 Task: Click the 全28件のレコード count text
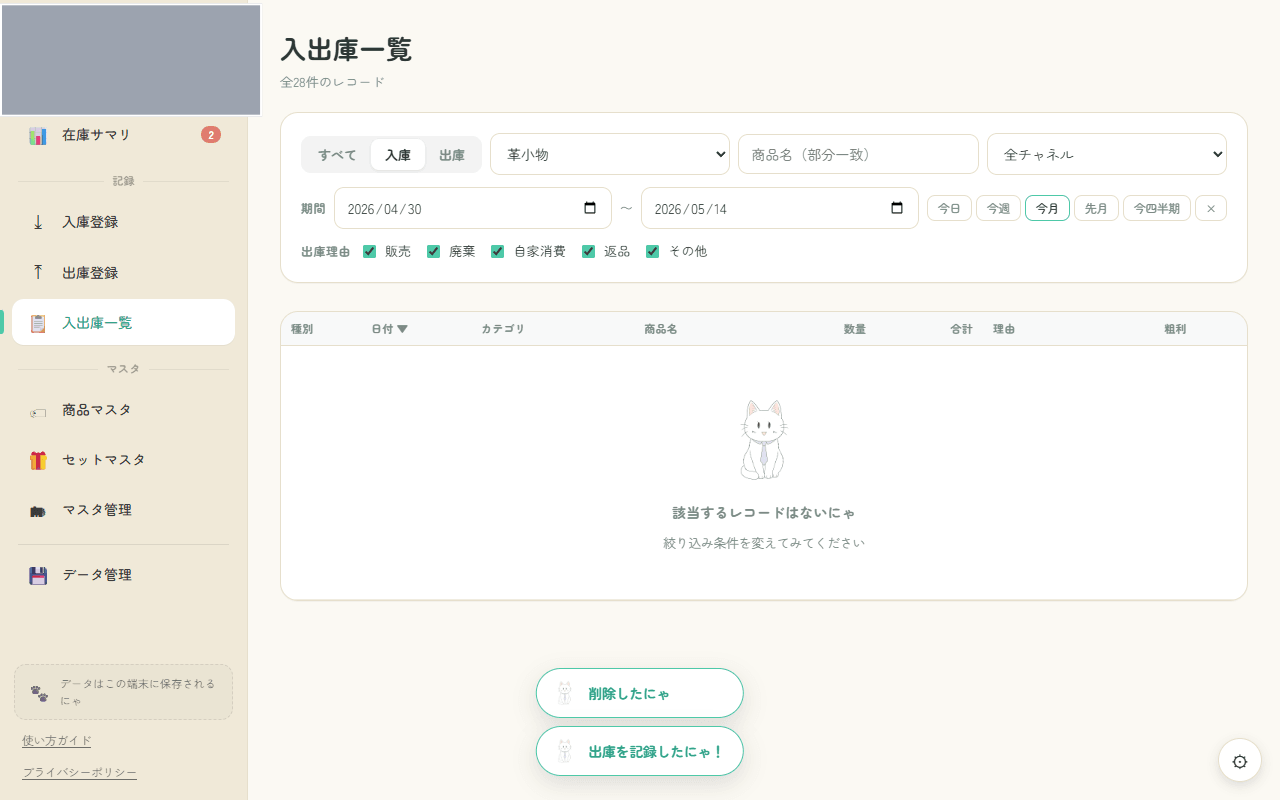pyautogui.click(x=333, y=82)
